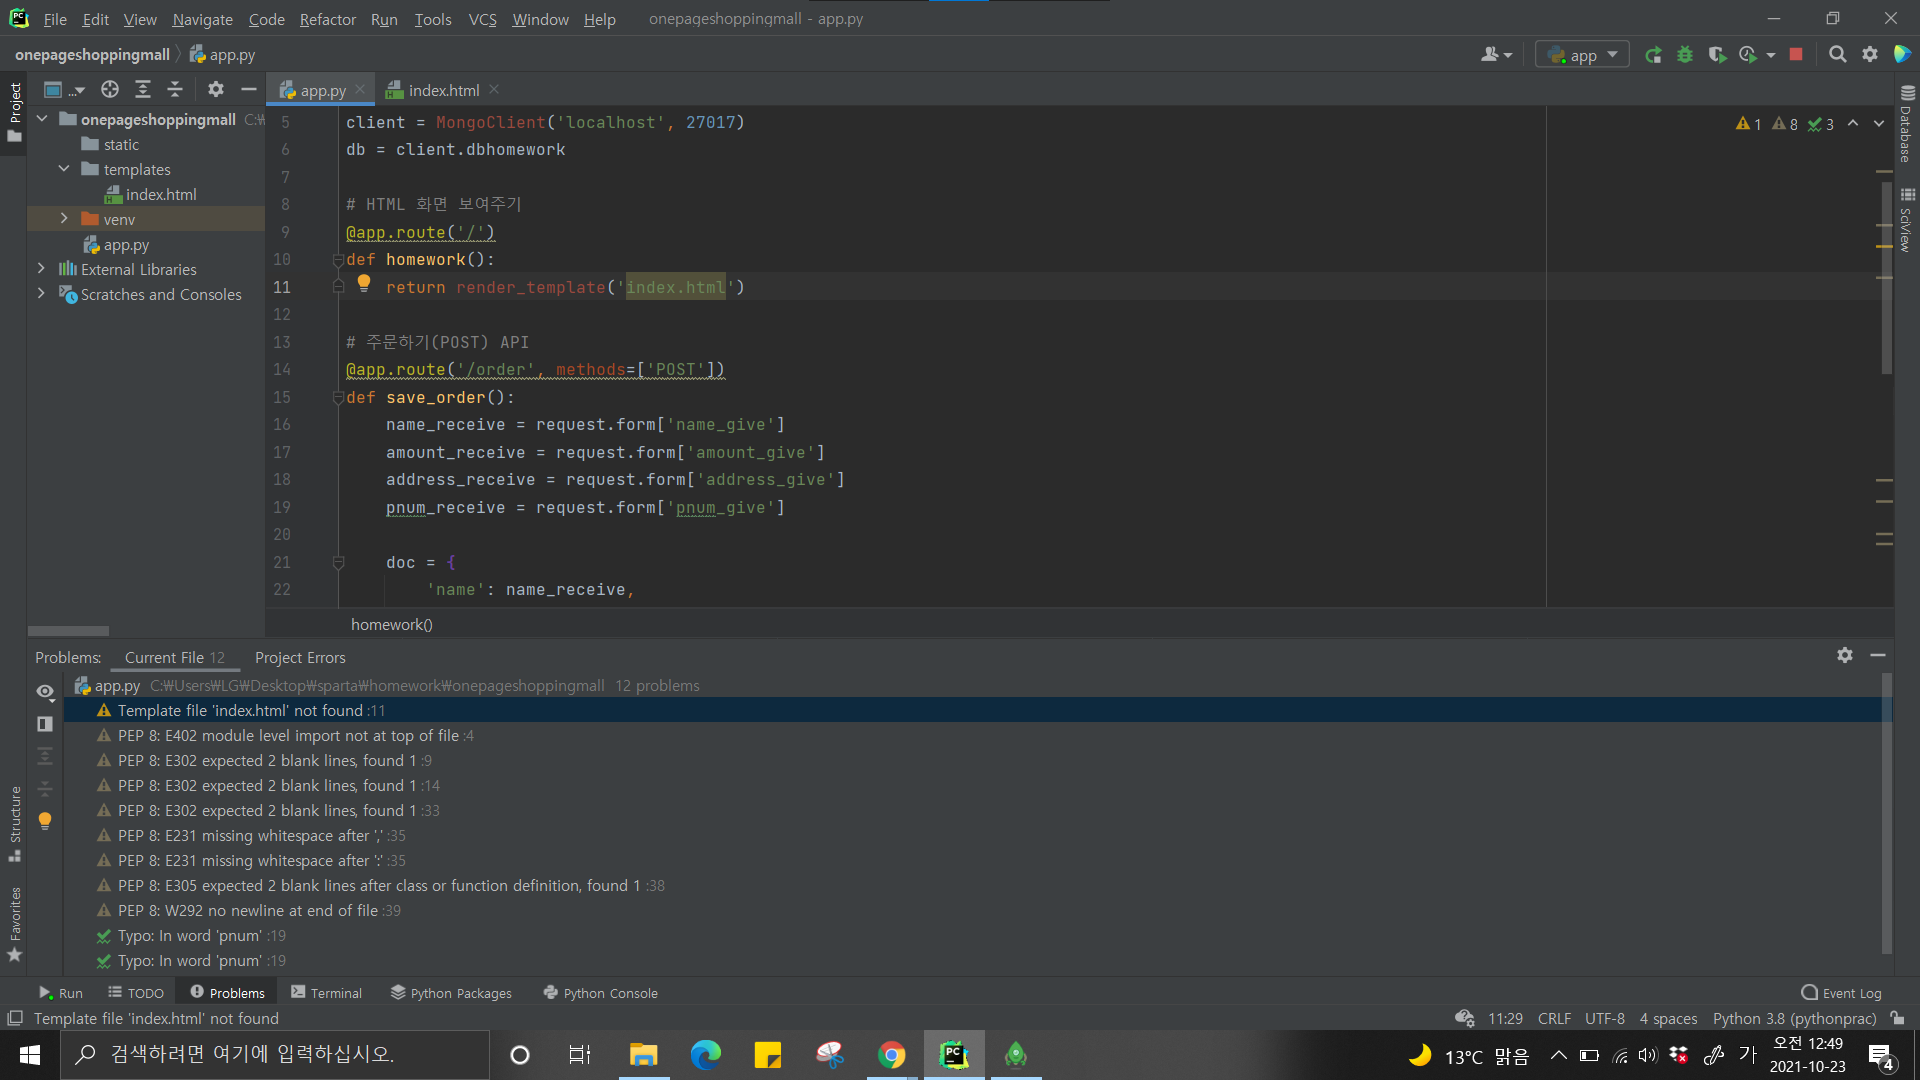Screen dimensions: 1920x1080
Task: Expand External Libraries node
Action: [41, 269]
